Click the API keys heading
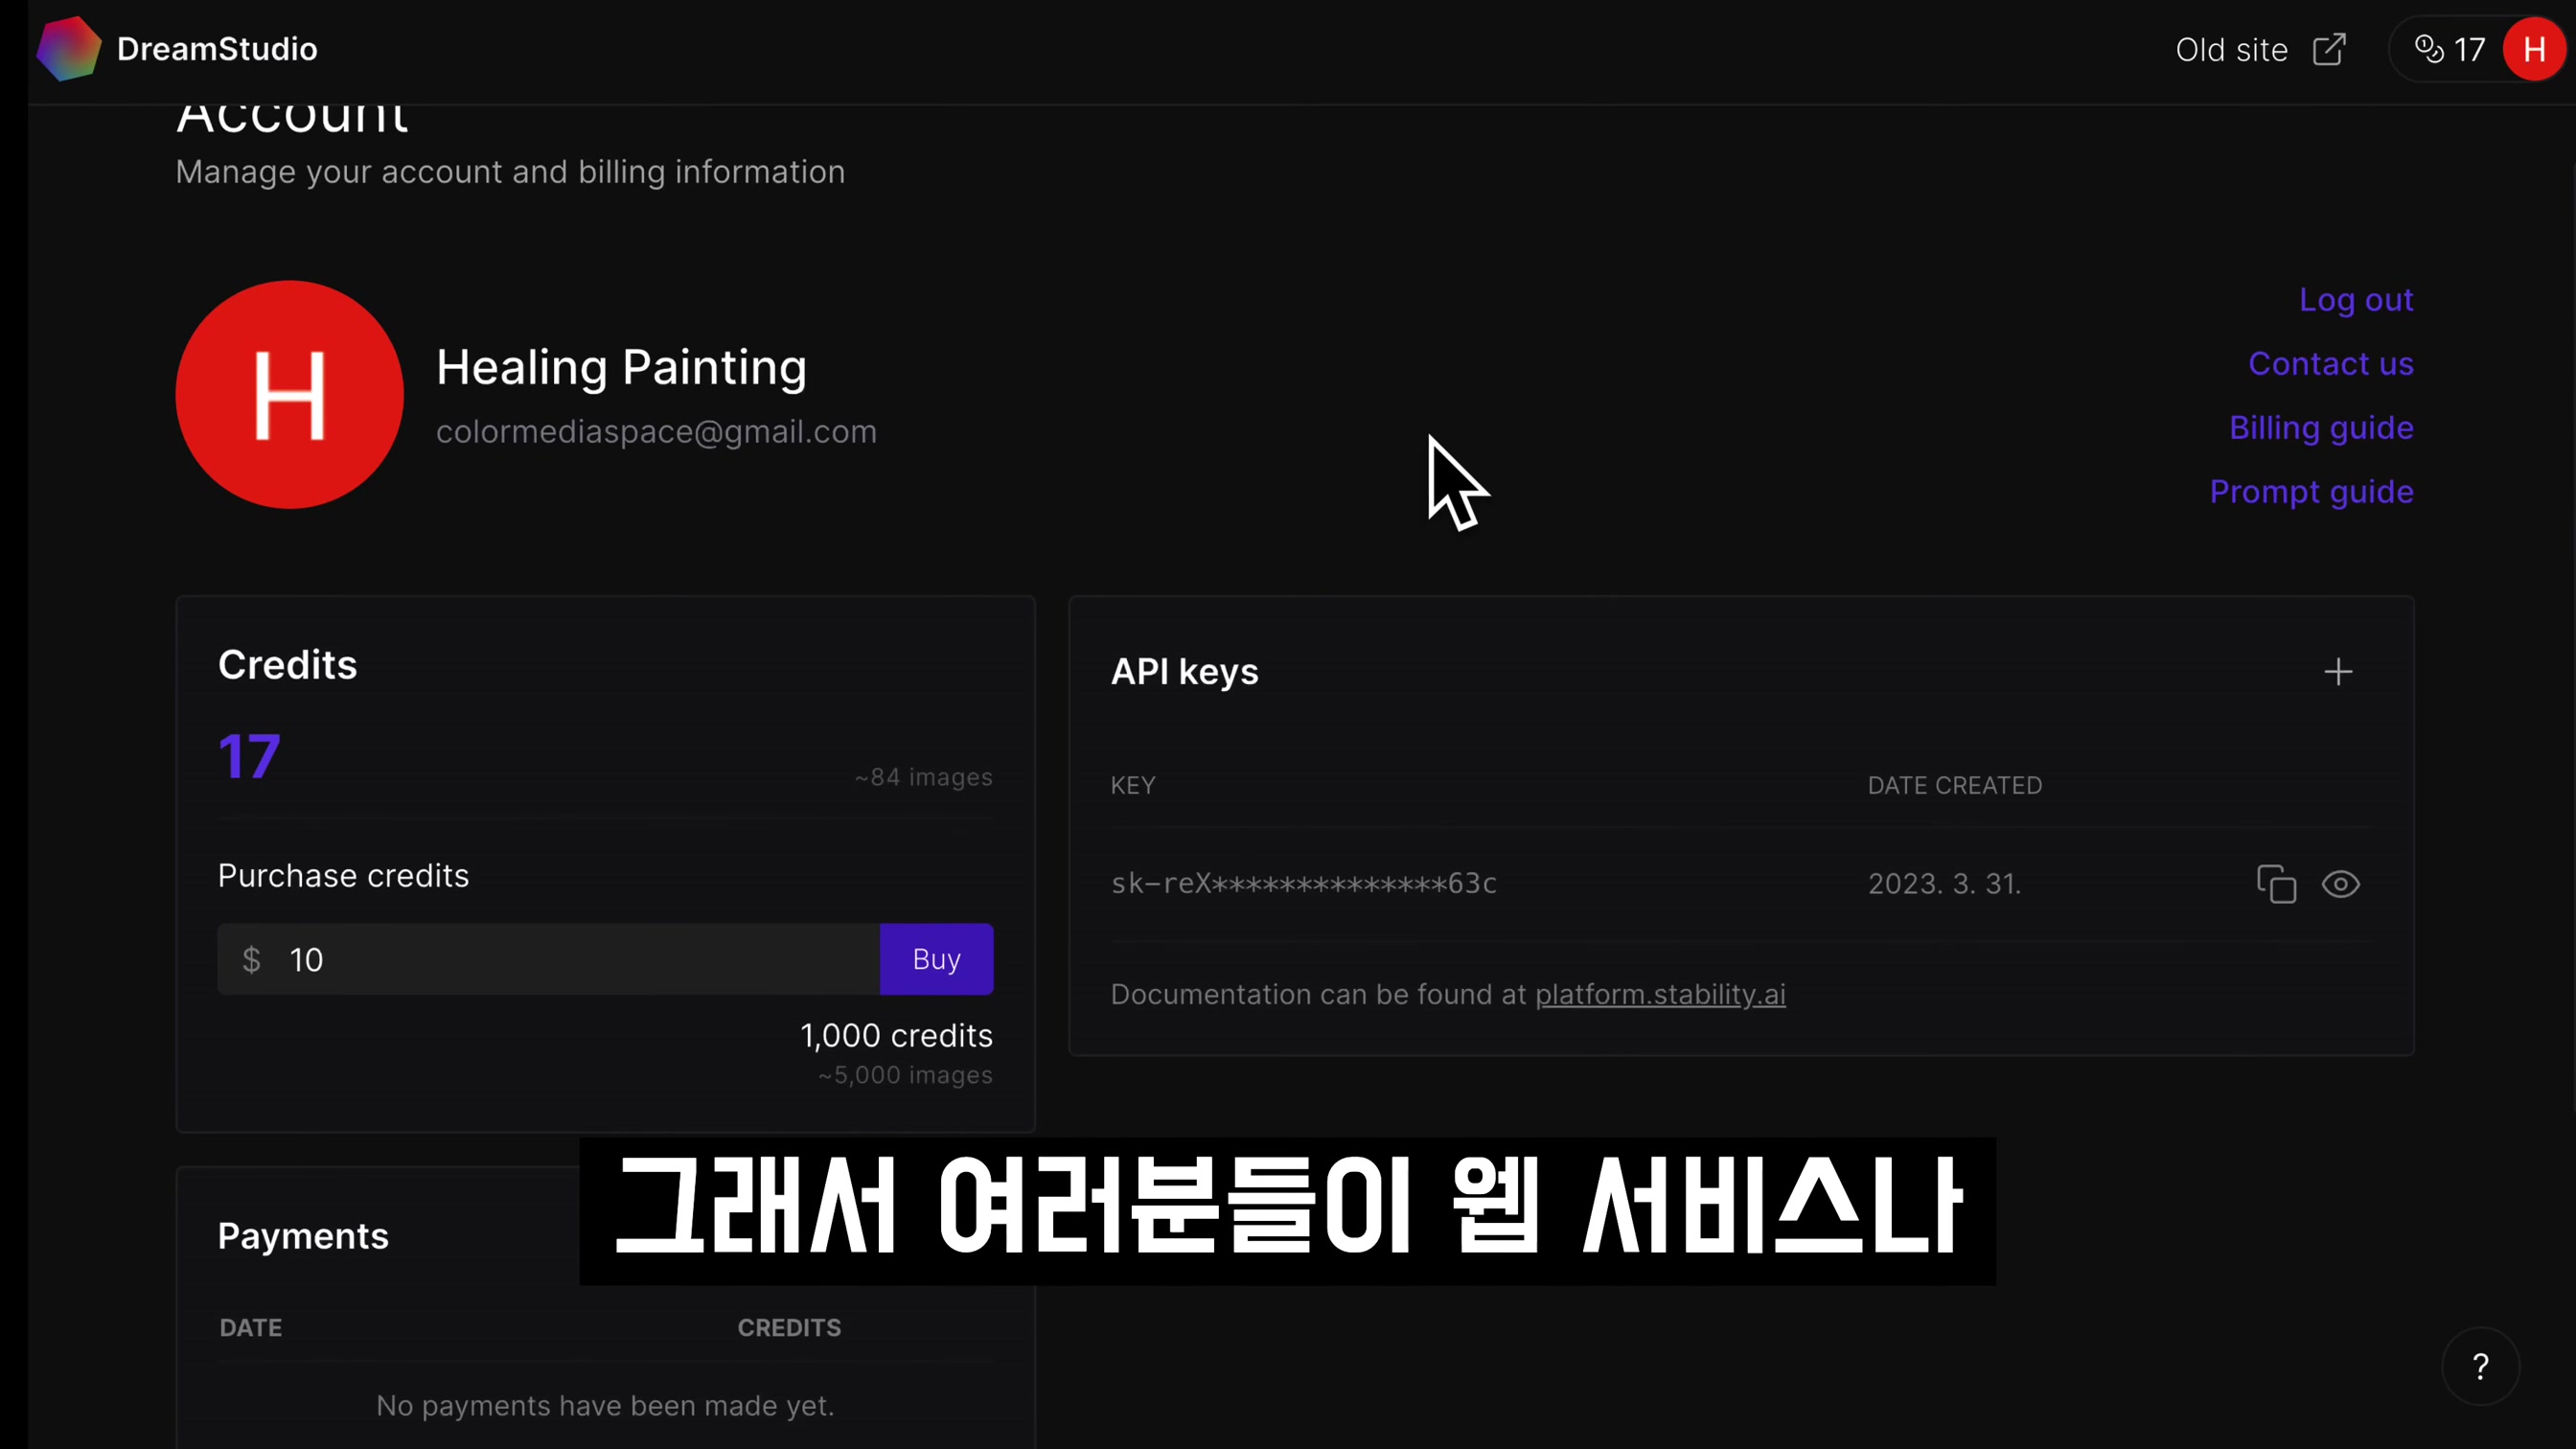The width and height of the screenshot is (2576, 1449). [1184, 672]
